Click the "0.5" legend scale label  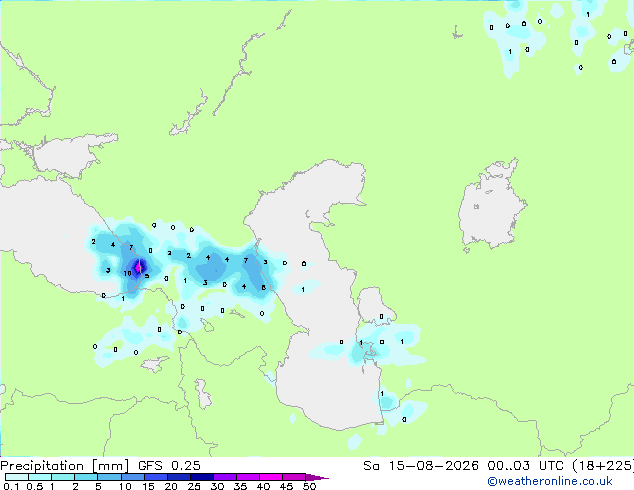coord(35,486)
